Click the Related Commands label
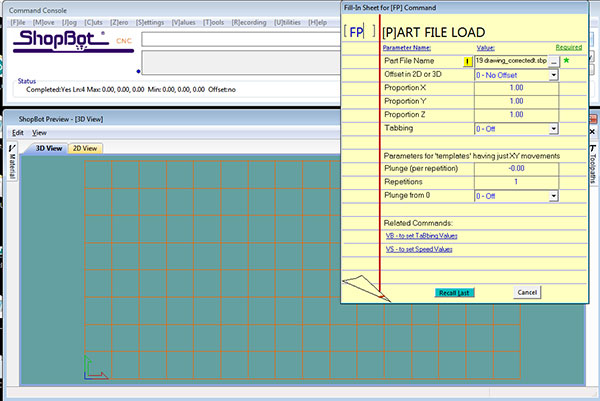 click(418, 223)
